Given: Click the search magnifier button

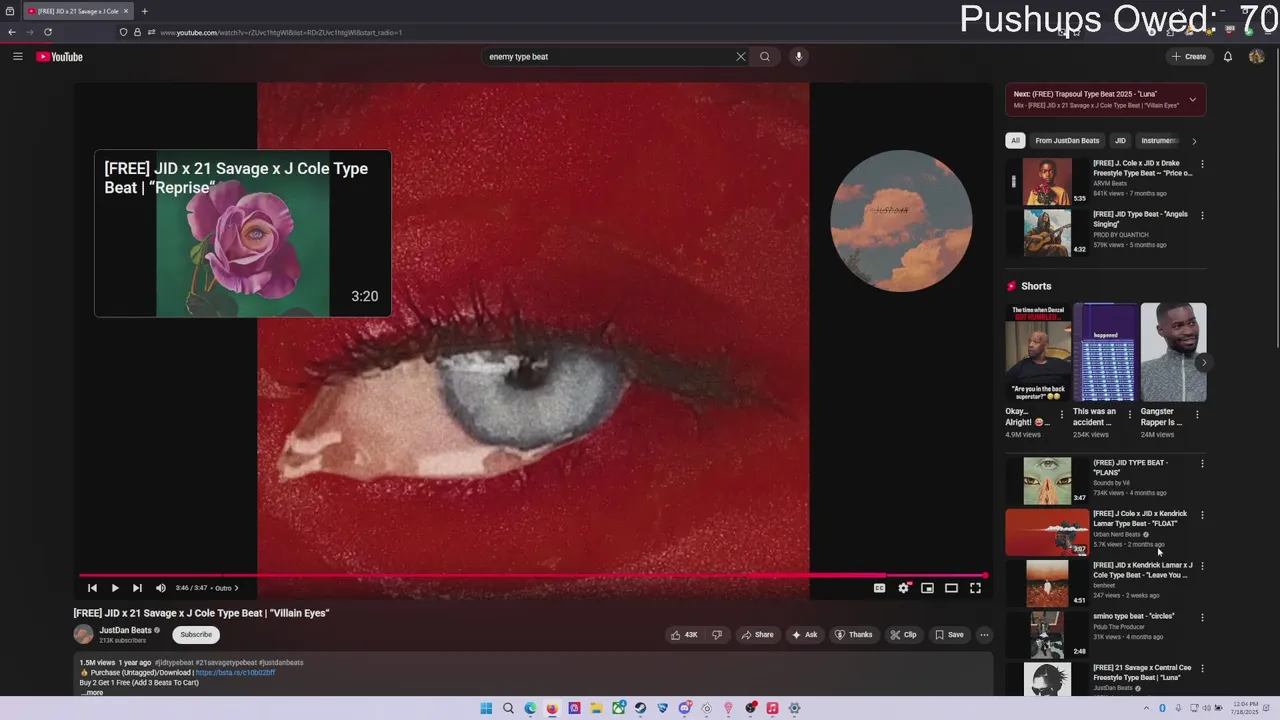Looking at the screenshot, I should tap(765, 57).
